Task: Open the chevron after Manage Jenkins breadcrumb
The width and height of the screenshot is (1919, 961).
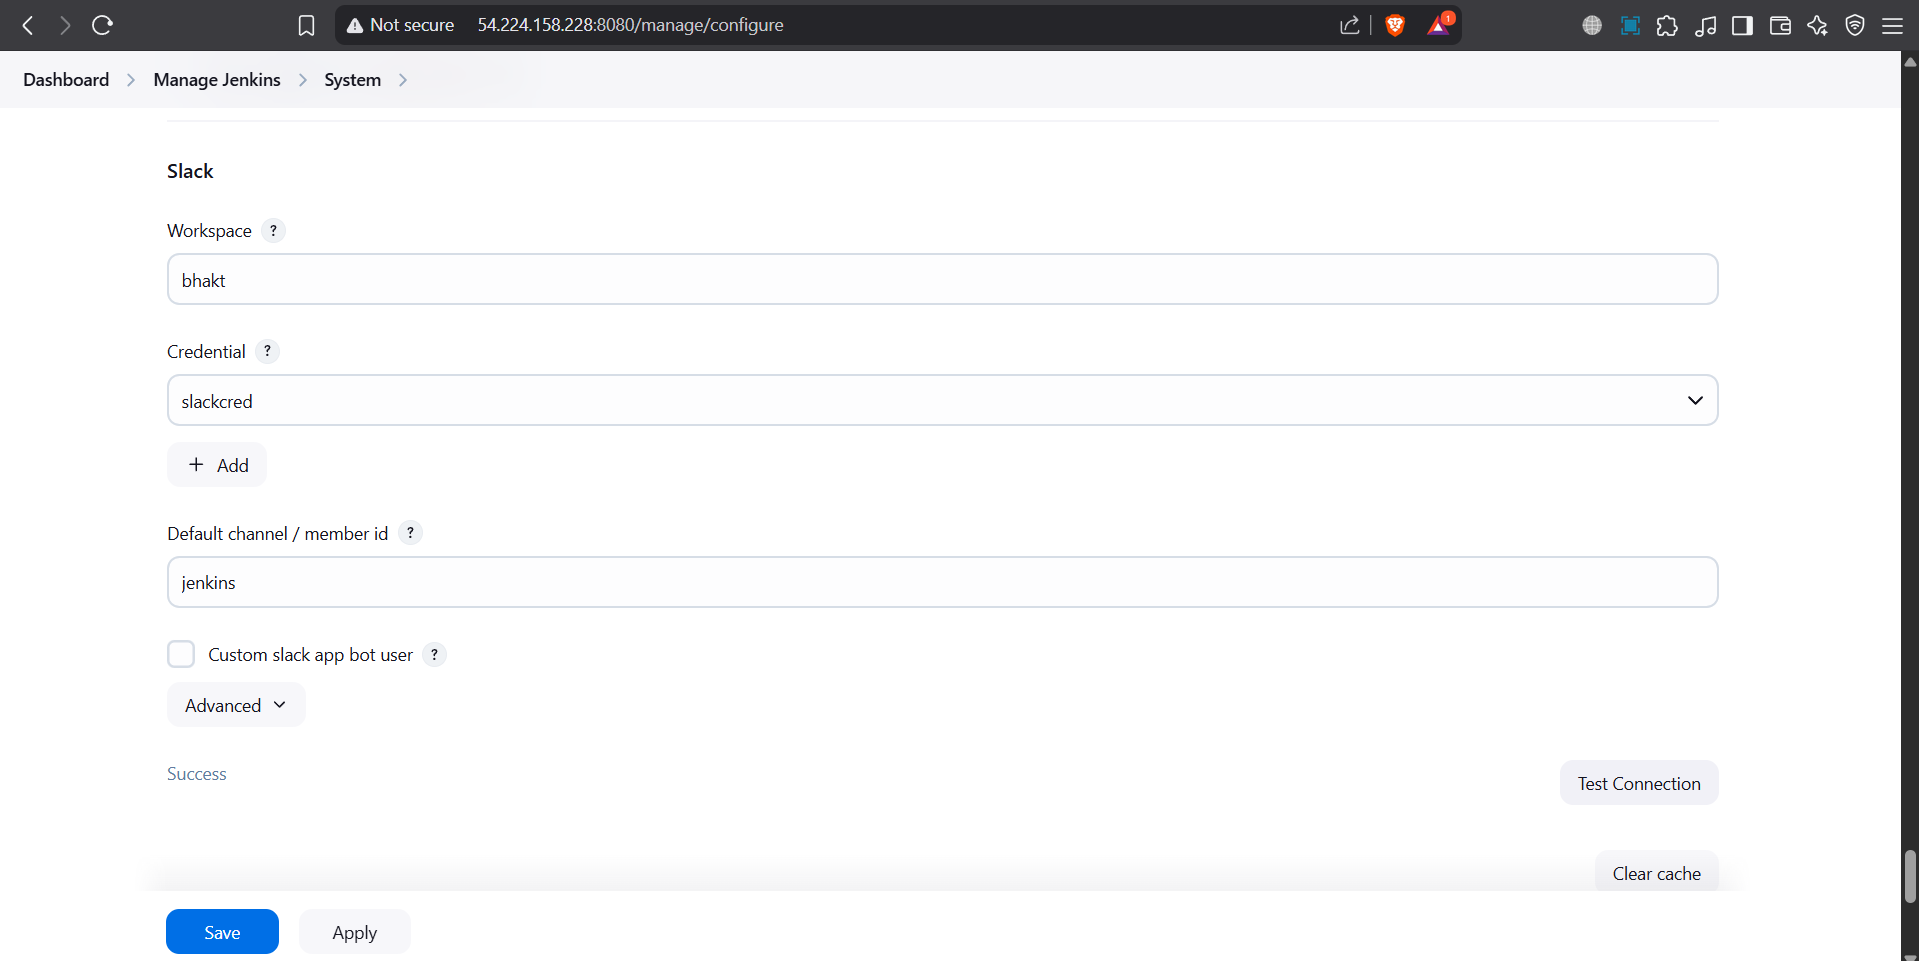Action: (x=303, y=80)
